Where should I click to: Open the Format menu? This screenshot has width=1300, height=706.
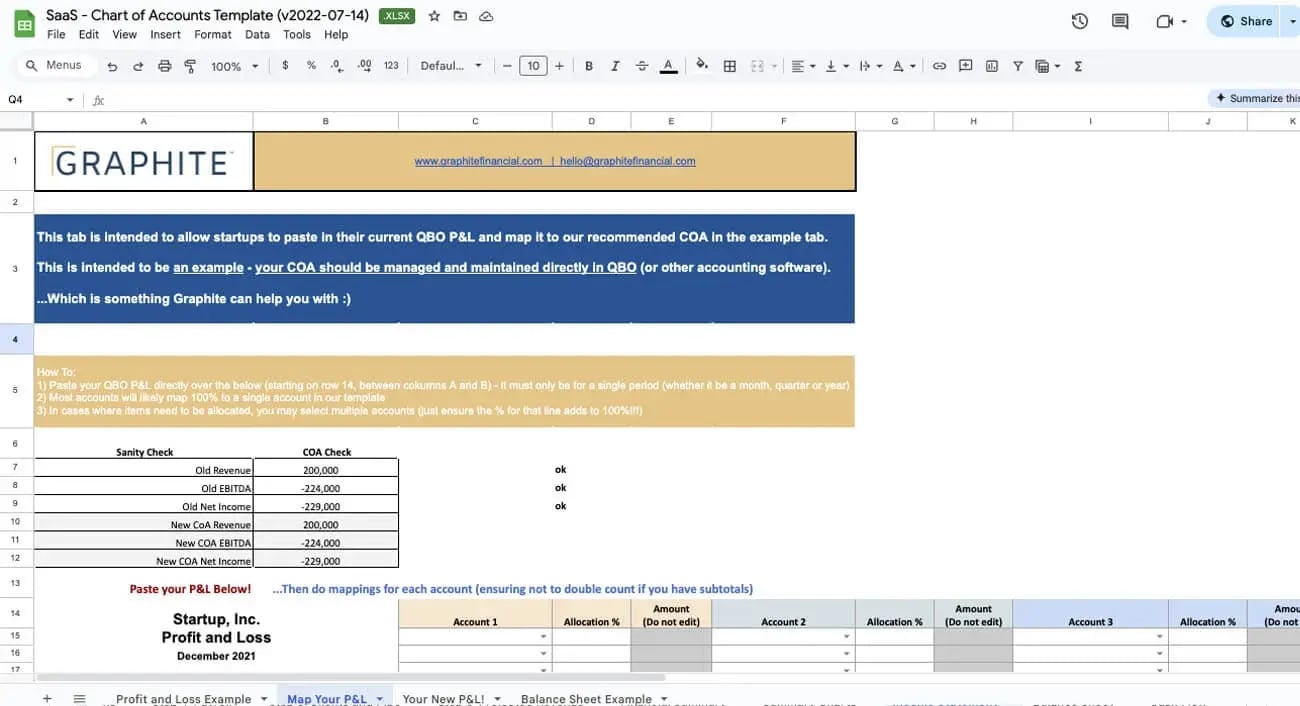[x=213, y=34]
